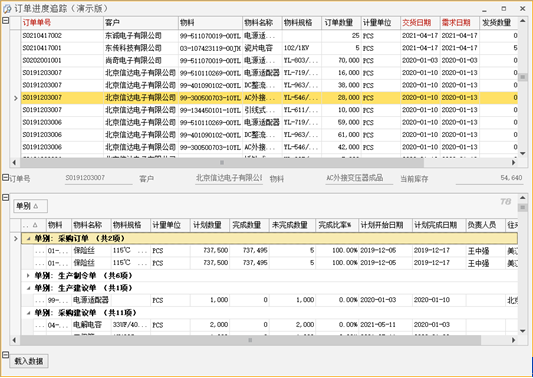Click the top grid scroll-down arrow
Screen dimensions: 533x378
tap(523, 154)
